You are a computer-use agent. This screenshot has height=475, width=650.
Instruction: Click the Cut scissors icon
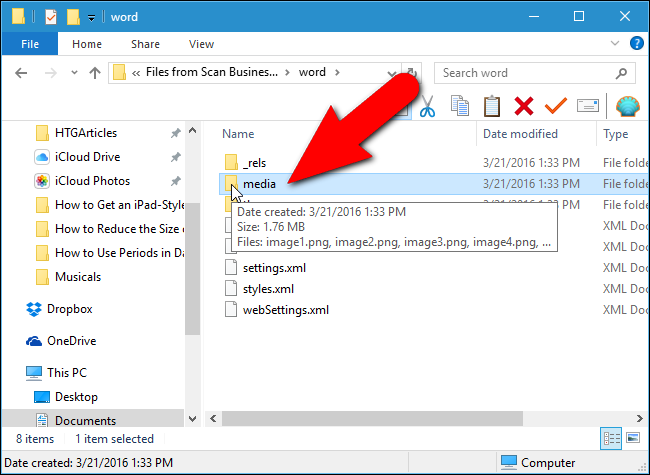point(427,107)
